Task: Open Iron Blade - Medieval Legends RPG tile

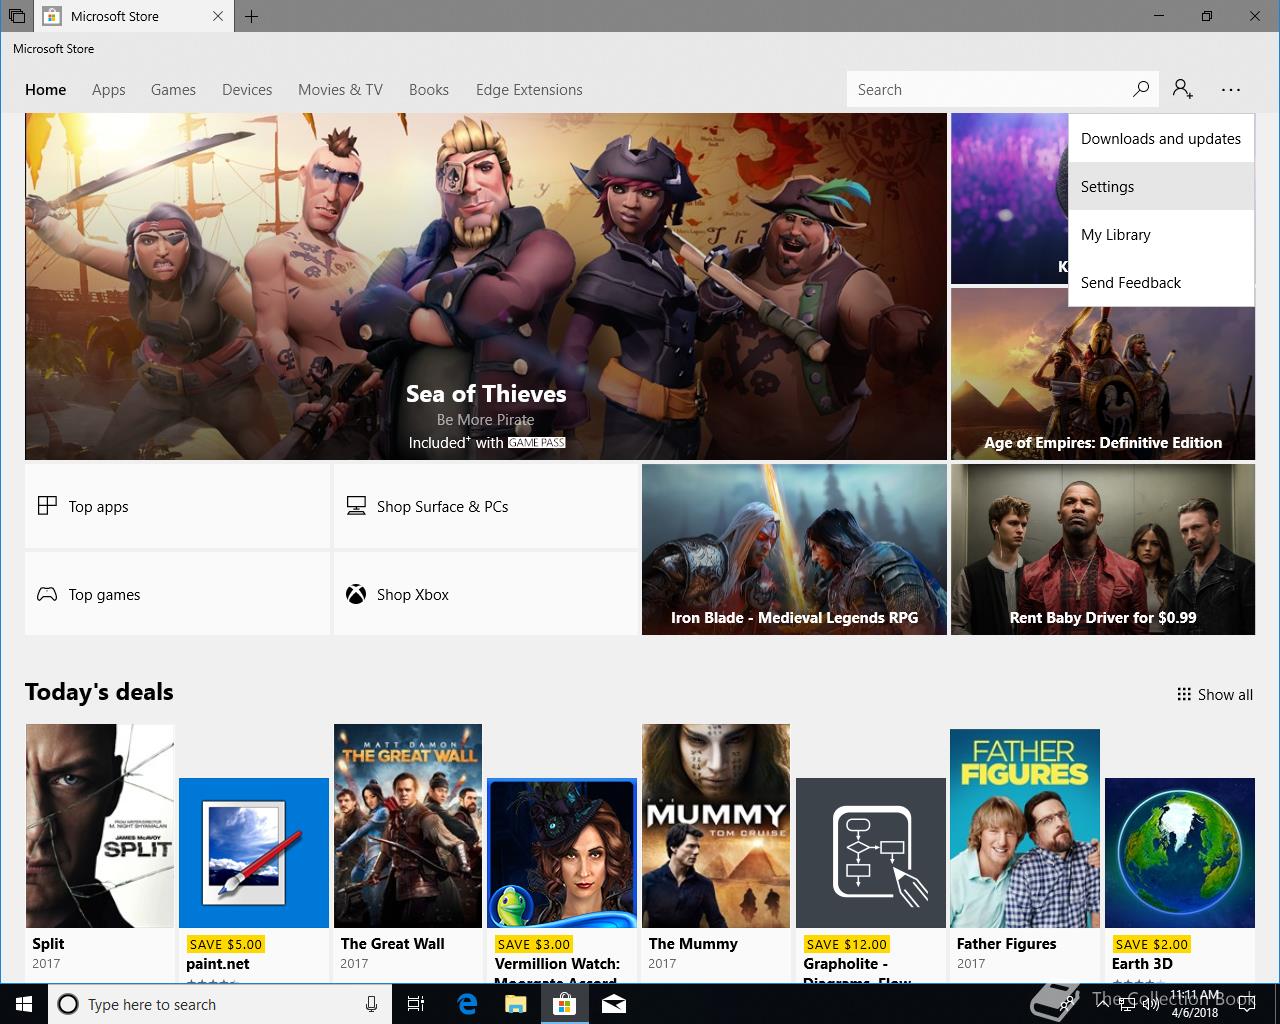Action: (x=794, y=549)
